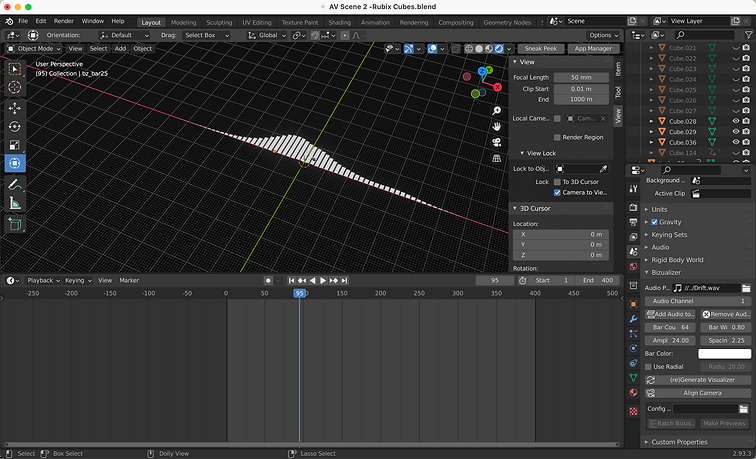
Task: Click the Focal Length 50 mm field
Action: pyautogui.click(x=581, y=78)
